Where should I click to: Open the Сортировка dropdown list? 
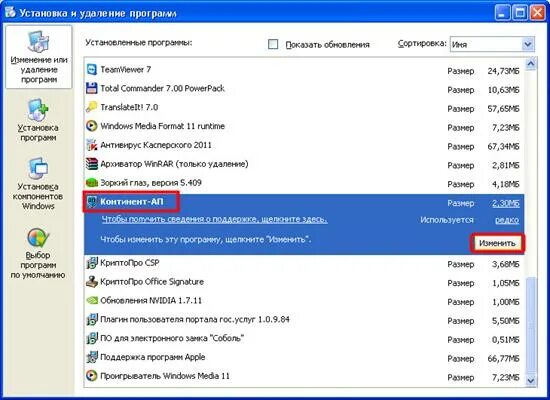(x=492, y=44)
